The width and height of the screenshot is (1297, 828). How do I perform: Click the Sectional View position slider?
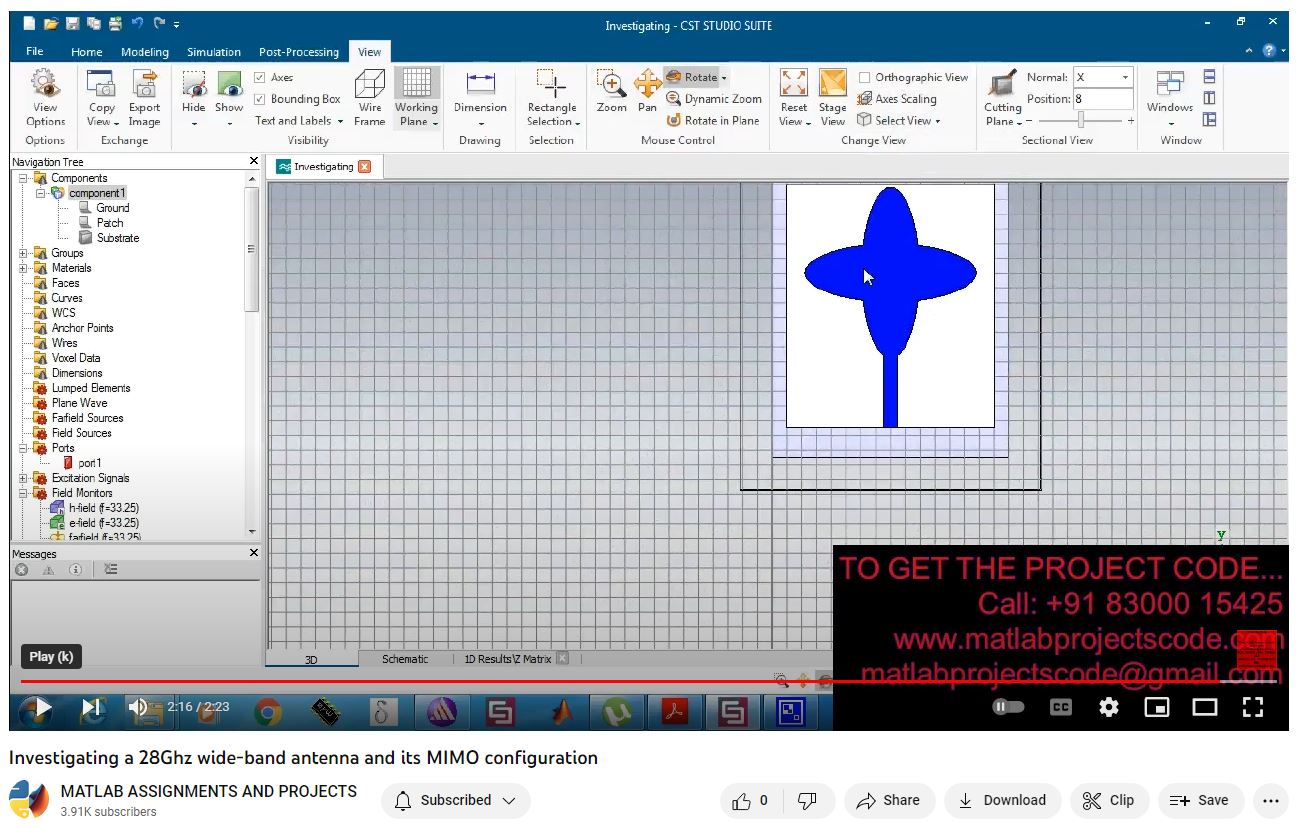(1080, 120)
